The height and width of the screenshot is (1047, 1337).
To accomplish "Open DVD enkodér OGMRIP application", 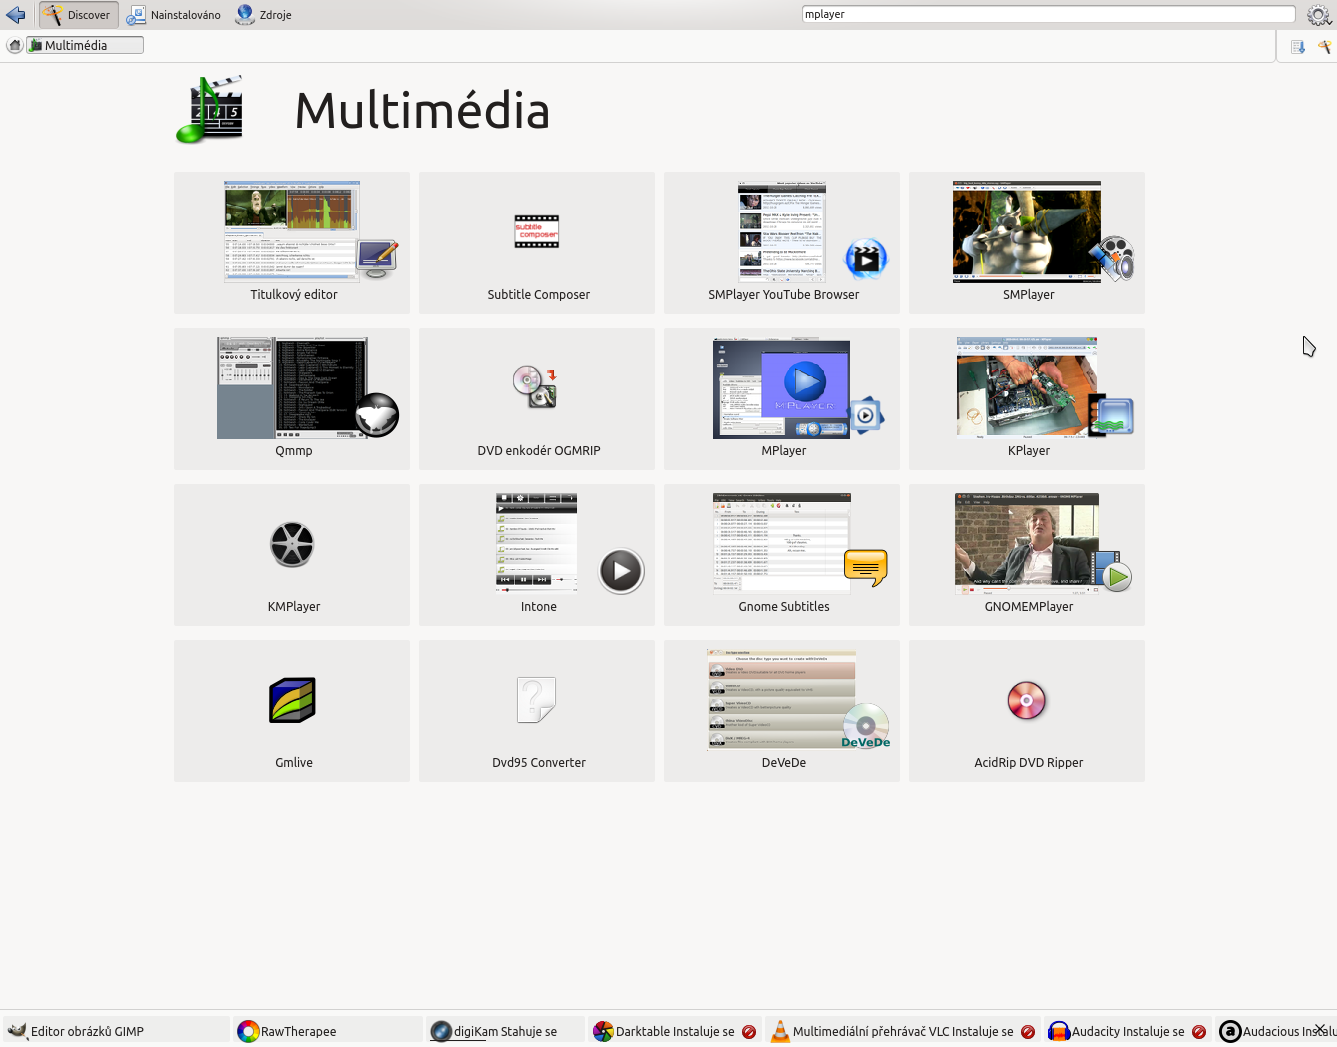I will (537, 399).
